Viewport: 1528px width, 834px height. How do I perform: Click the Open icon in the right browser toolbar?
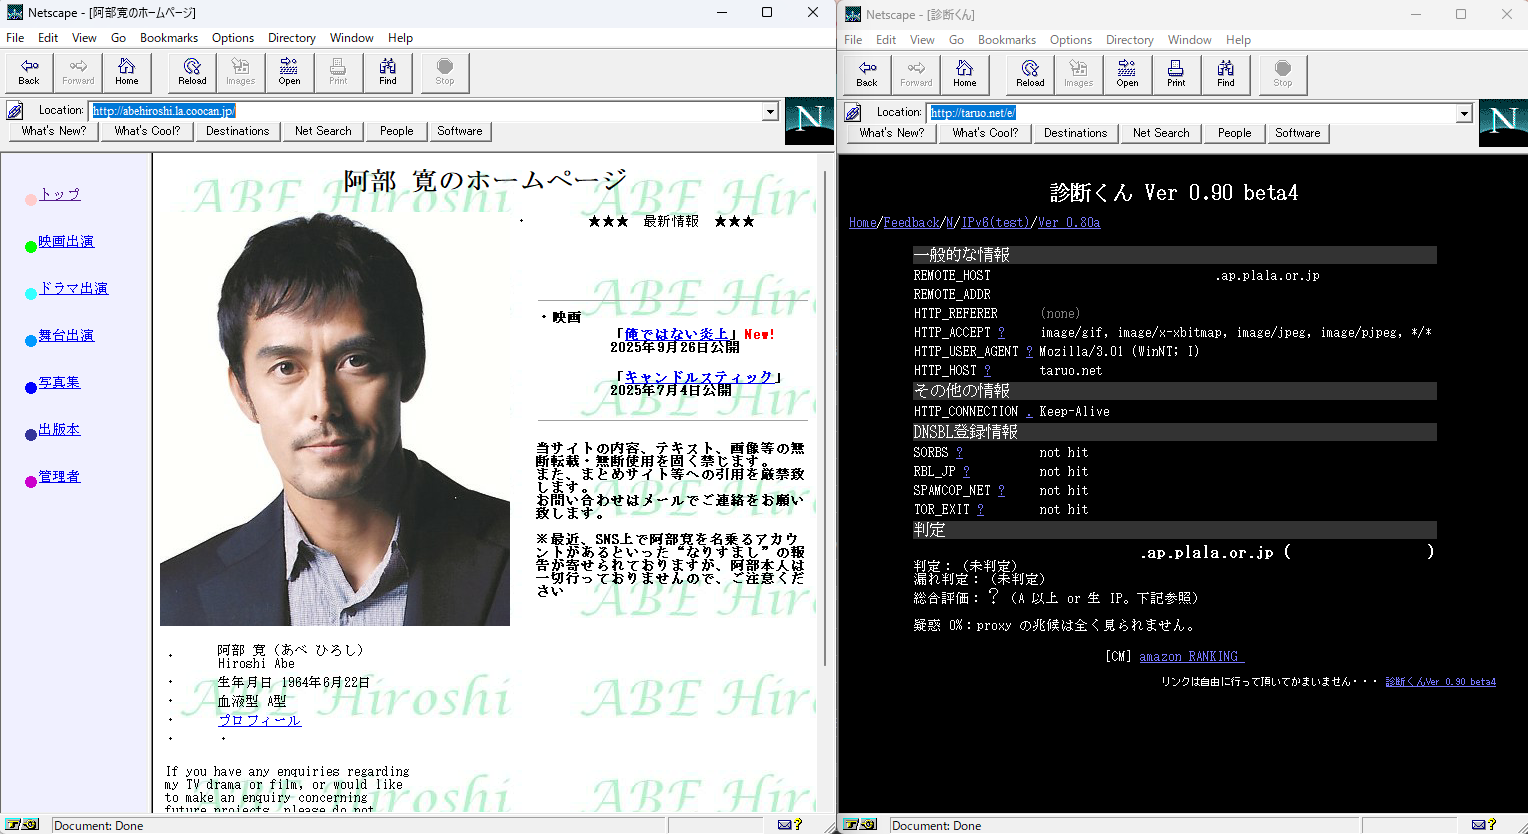[x=1127, y=73]
